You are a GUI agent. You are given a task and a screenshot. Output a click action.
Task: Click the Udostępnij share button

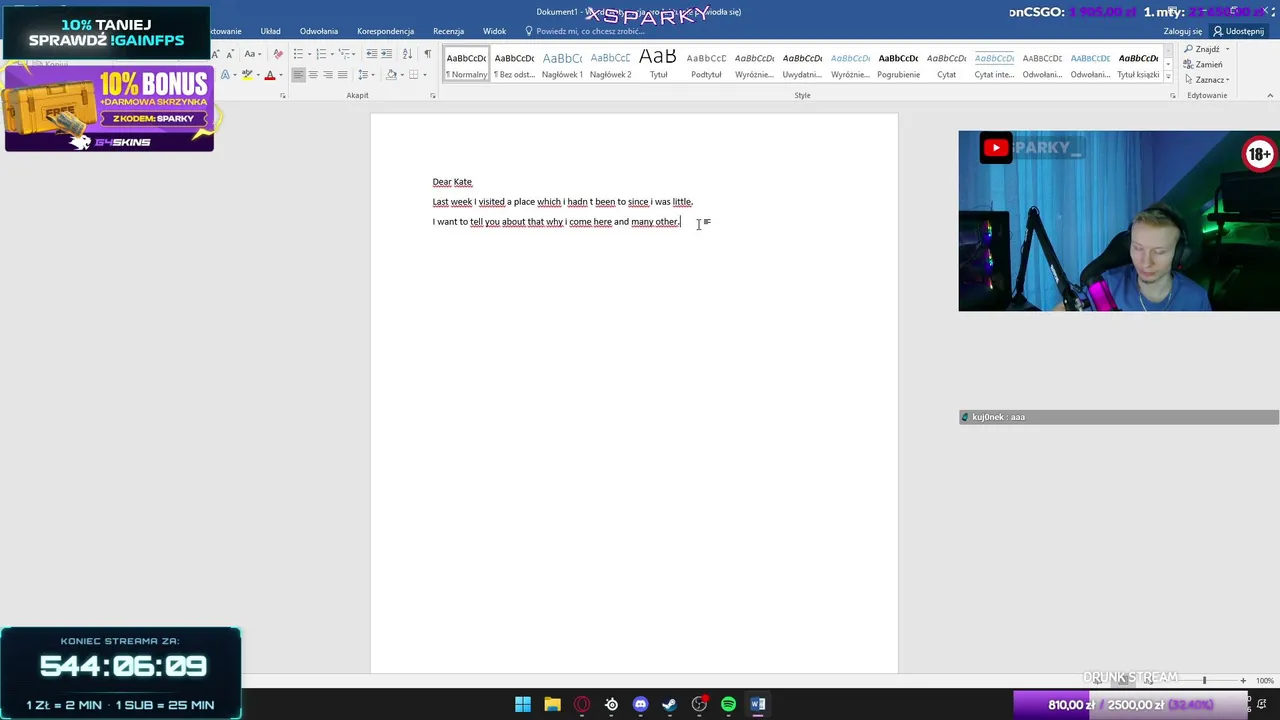click(1238, 31)
